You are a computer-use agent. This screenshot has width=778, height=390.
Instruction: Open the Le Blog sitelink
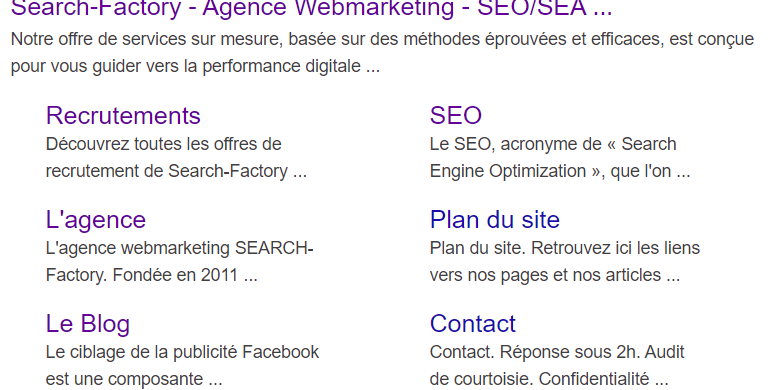pyautogui.click(x=88, y=324)
